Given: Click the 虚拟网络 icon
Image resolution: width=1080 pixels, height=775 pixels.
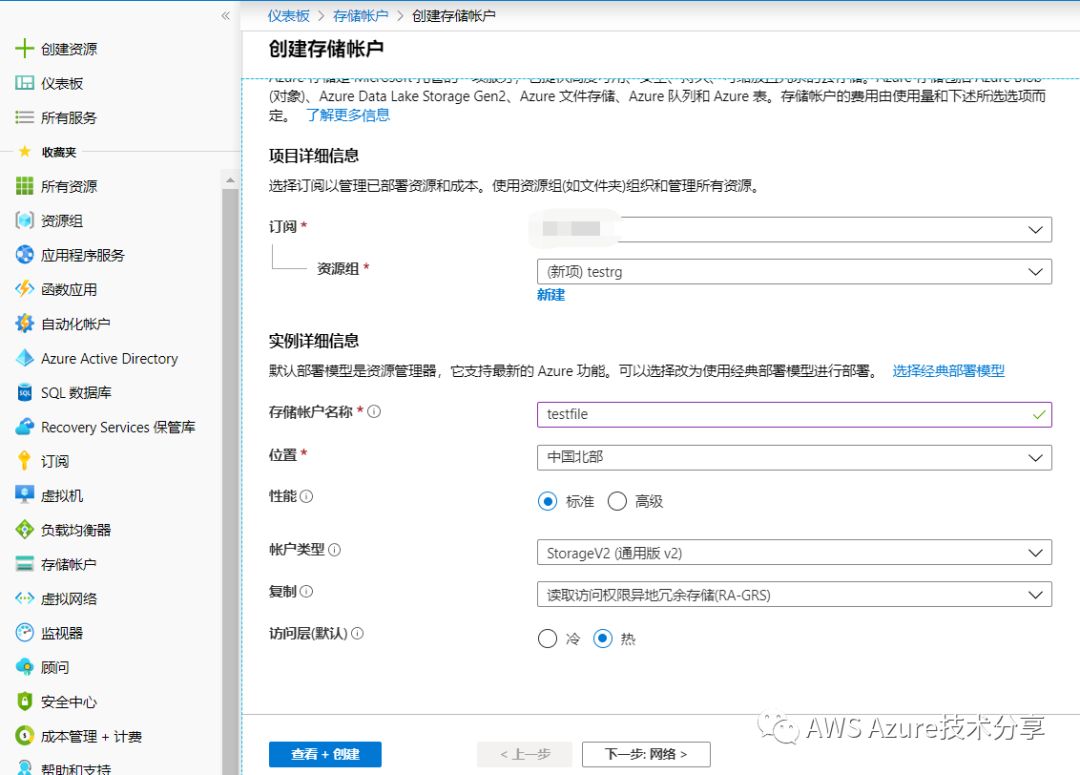Looking at the screenshot, I should [24, 598].
